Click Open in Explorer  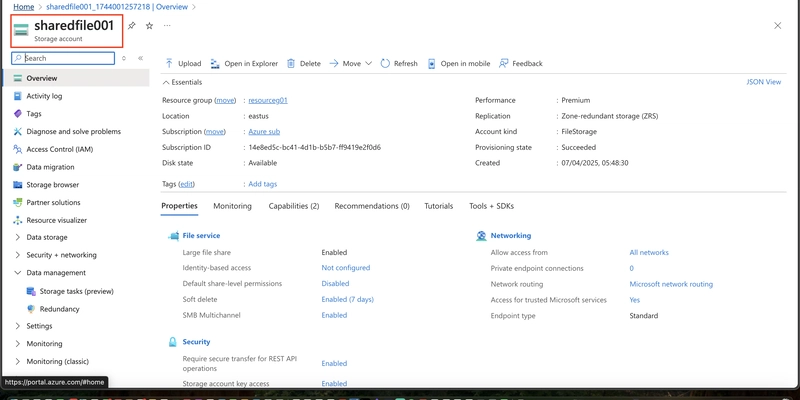pos(244,64)
